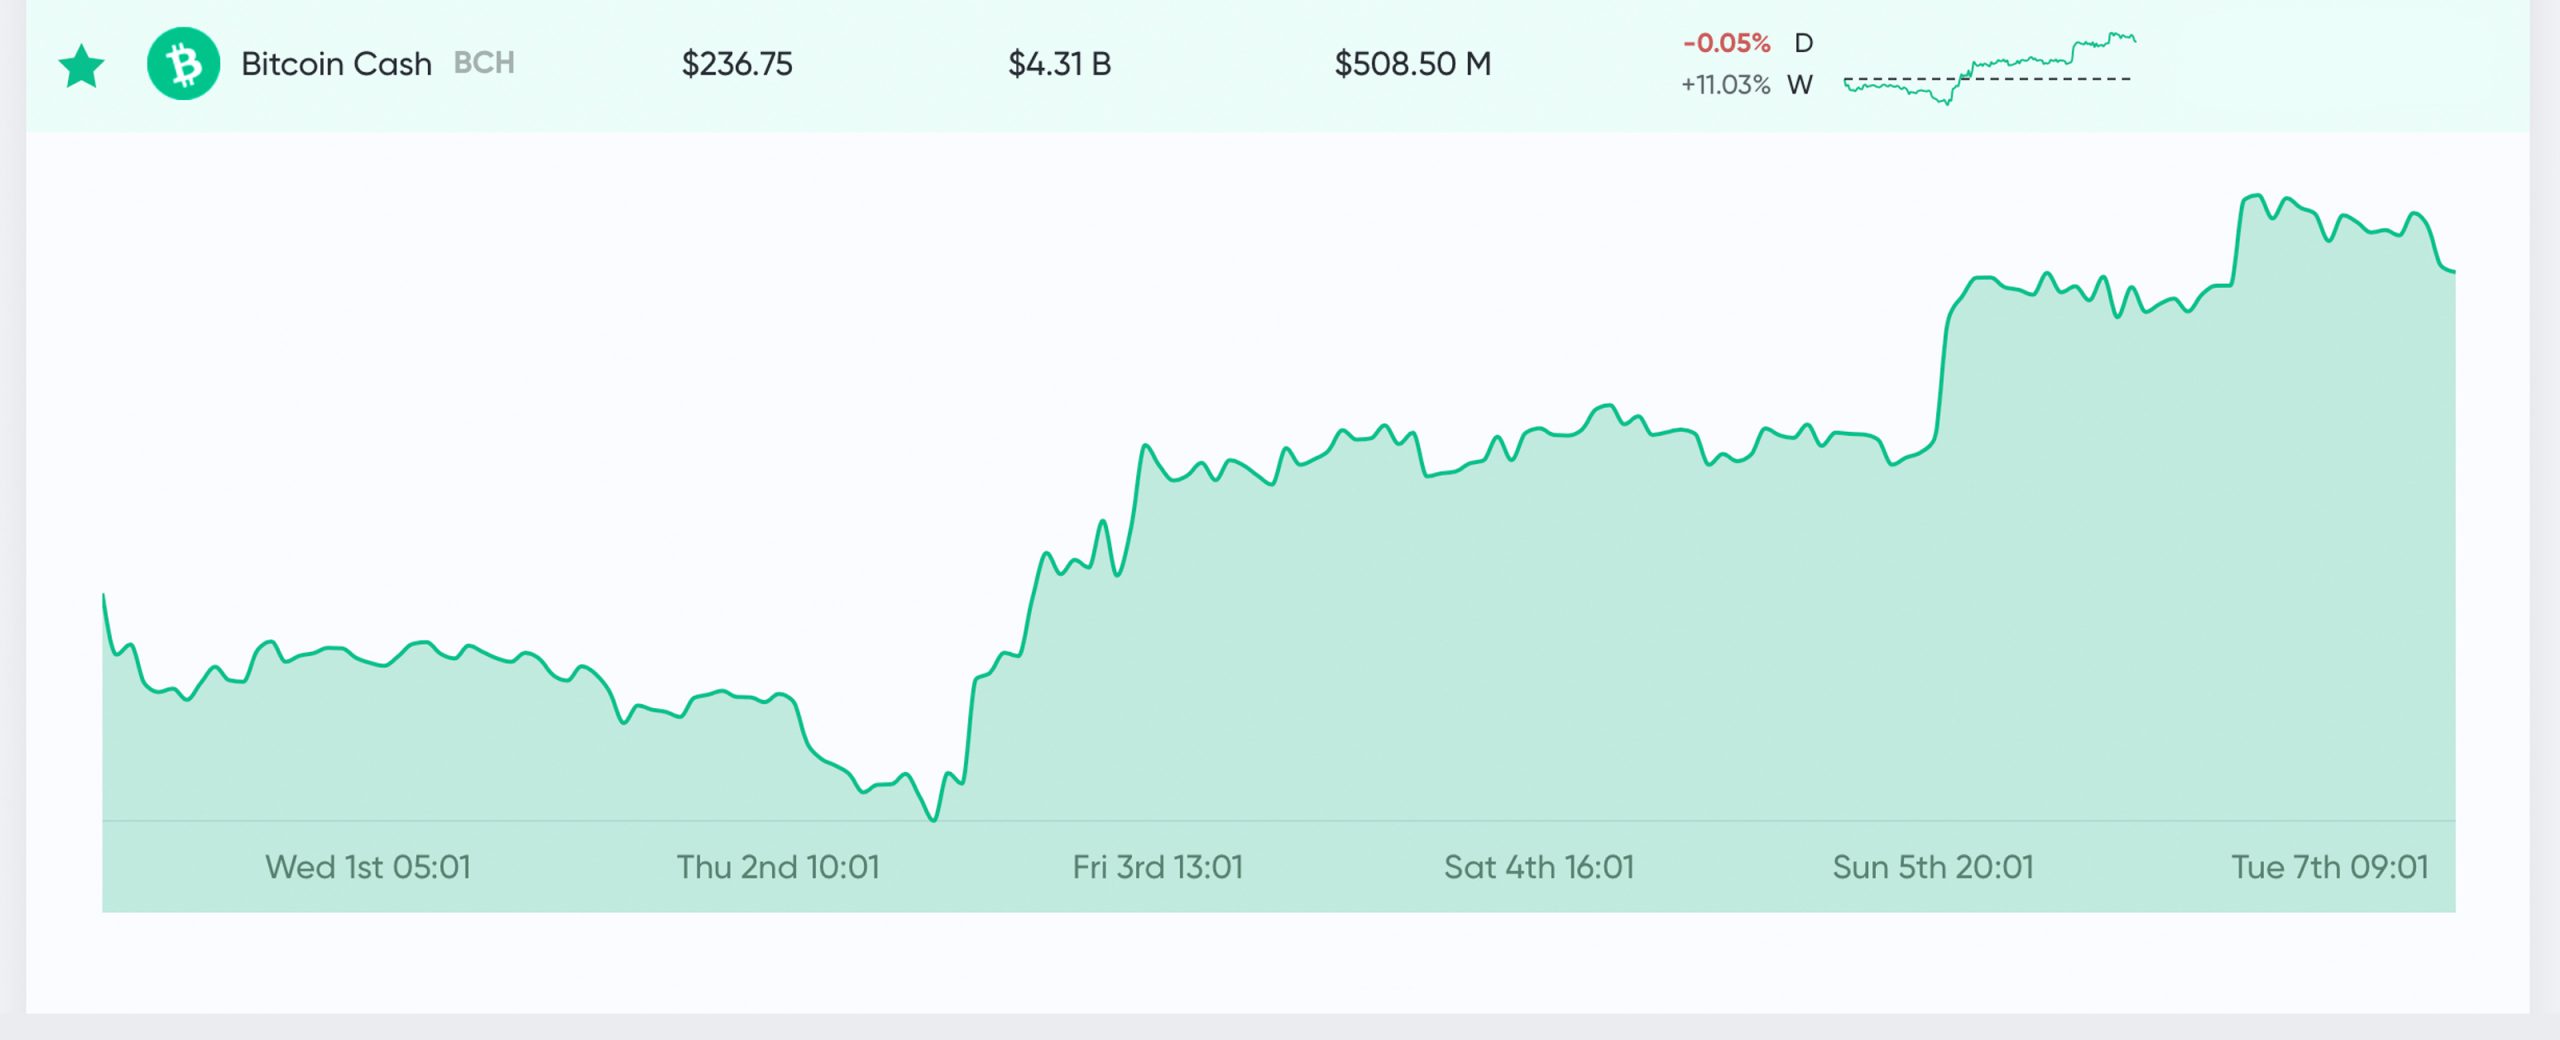
Task: Click the Fri 3rd 13:01 axis label
Action: (x=1158, y=867)
